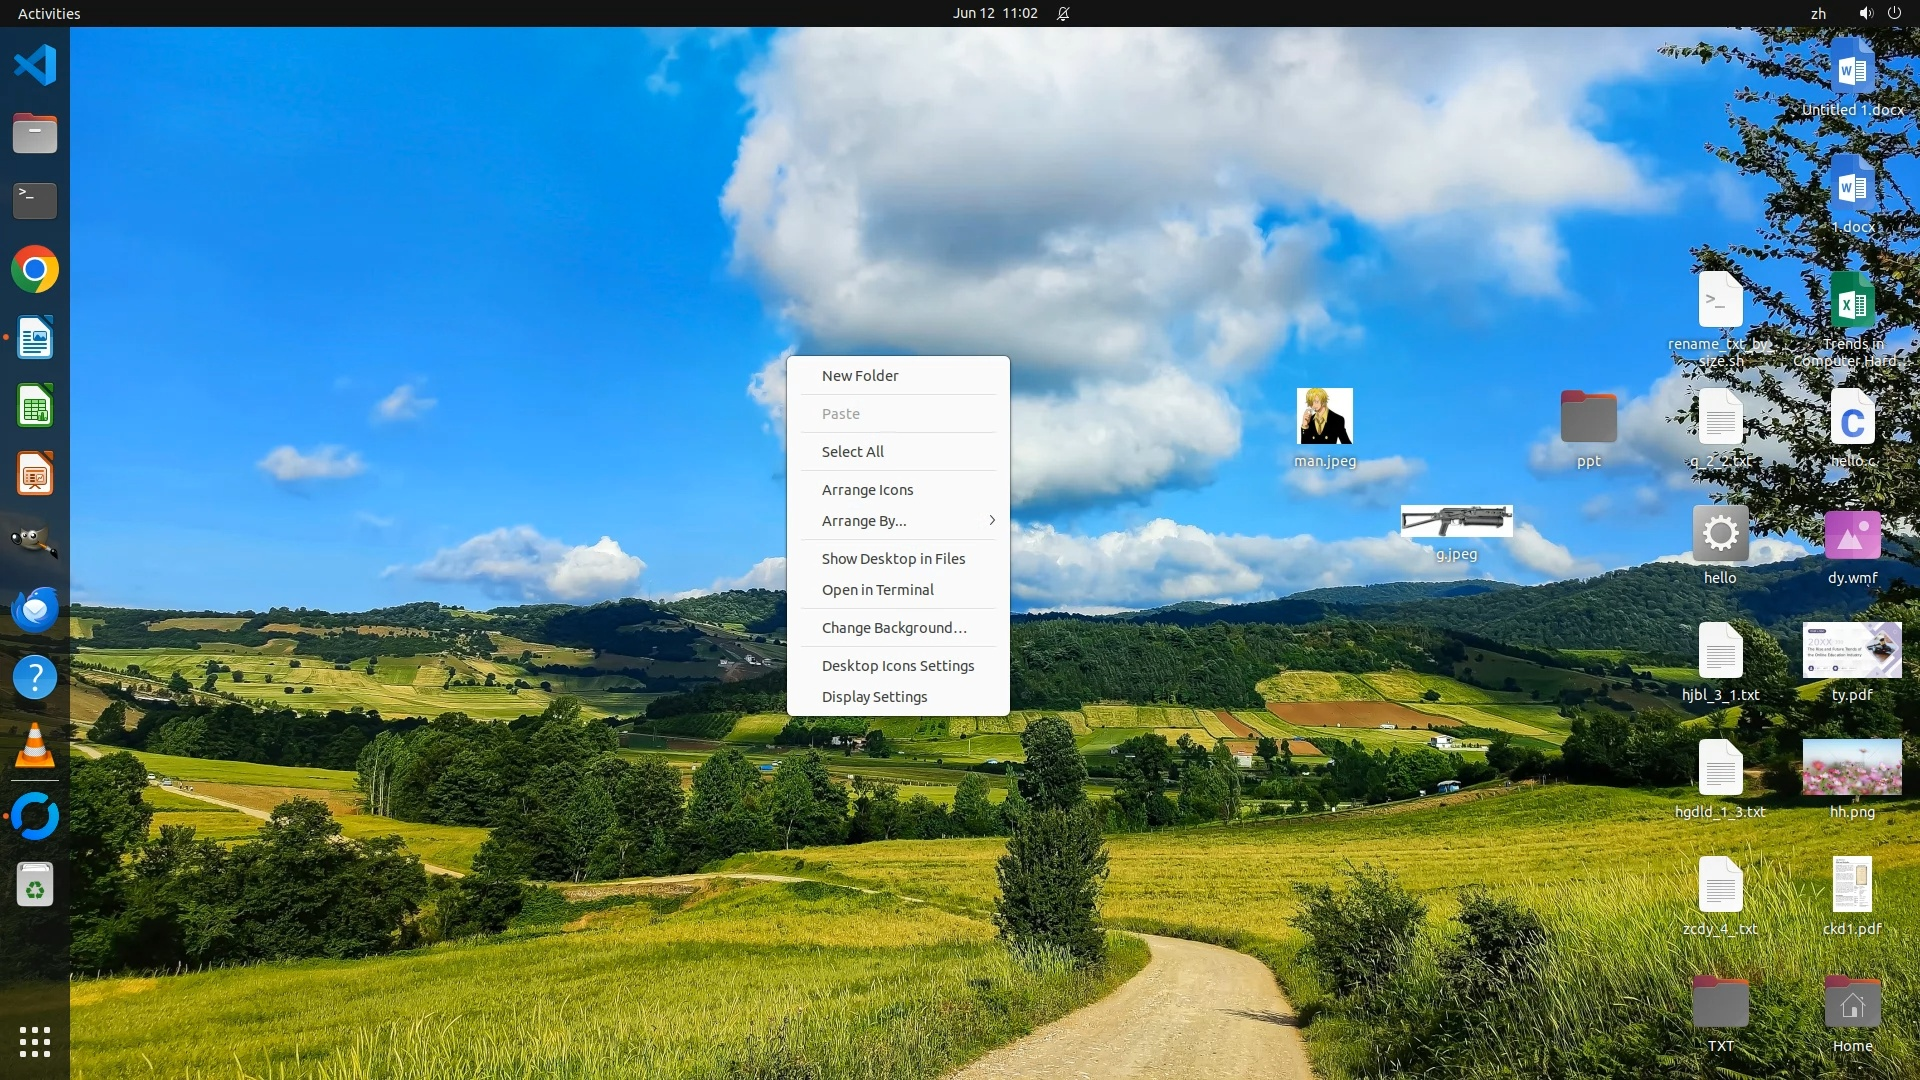1920x1080 pixels.
Task: Launch Thunderbird mail from dock
Action: pyautogui.click(x=35, y=609)
